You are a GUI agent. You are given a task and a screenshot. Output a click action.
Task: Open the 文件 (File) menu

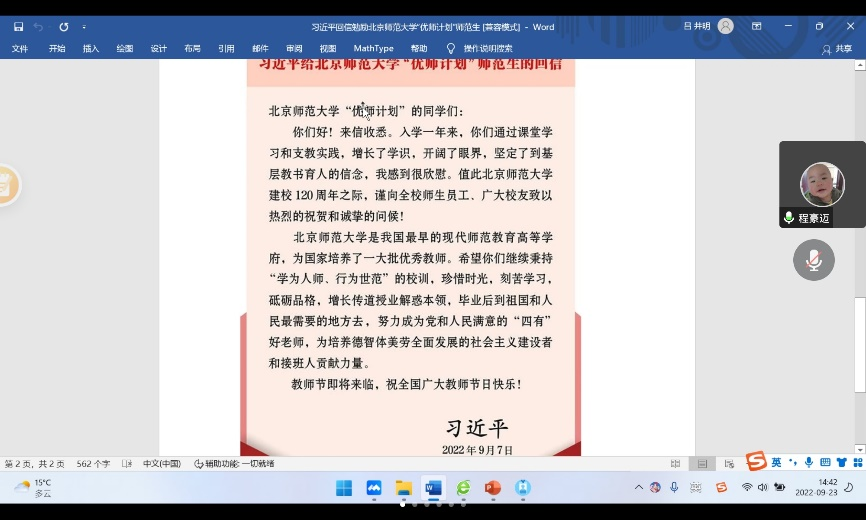click(20, 48)
